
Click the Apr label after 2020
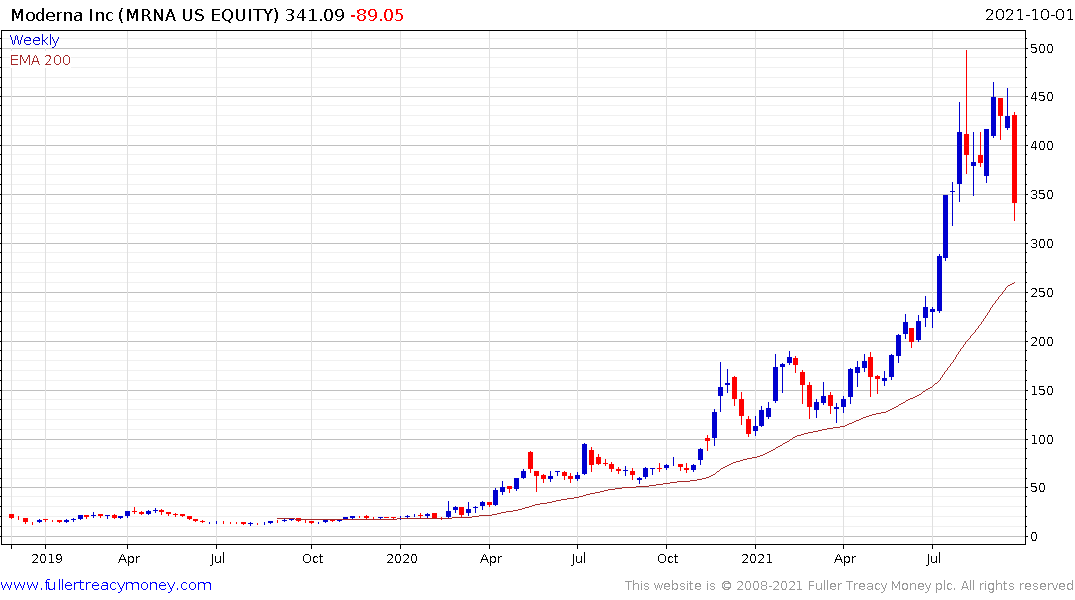point(491,558)
